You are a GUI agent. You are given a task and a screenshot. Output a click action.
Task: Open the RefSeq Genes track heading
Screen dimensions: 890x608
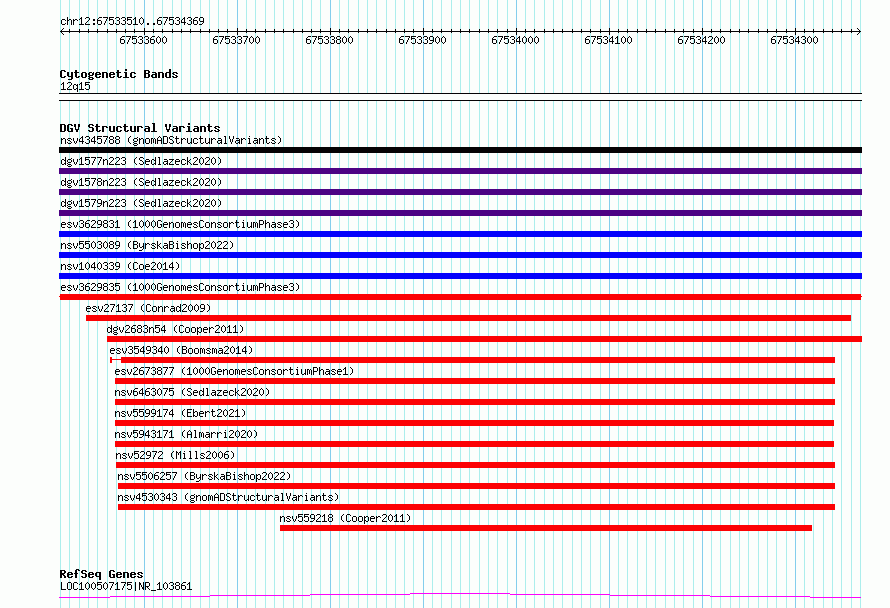click(x=101, y=574)
